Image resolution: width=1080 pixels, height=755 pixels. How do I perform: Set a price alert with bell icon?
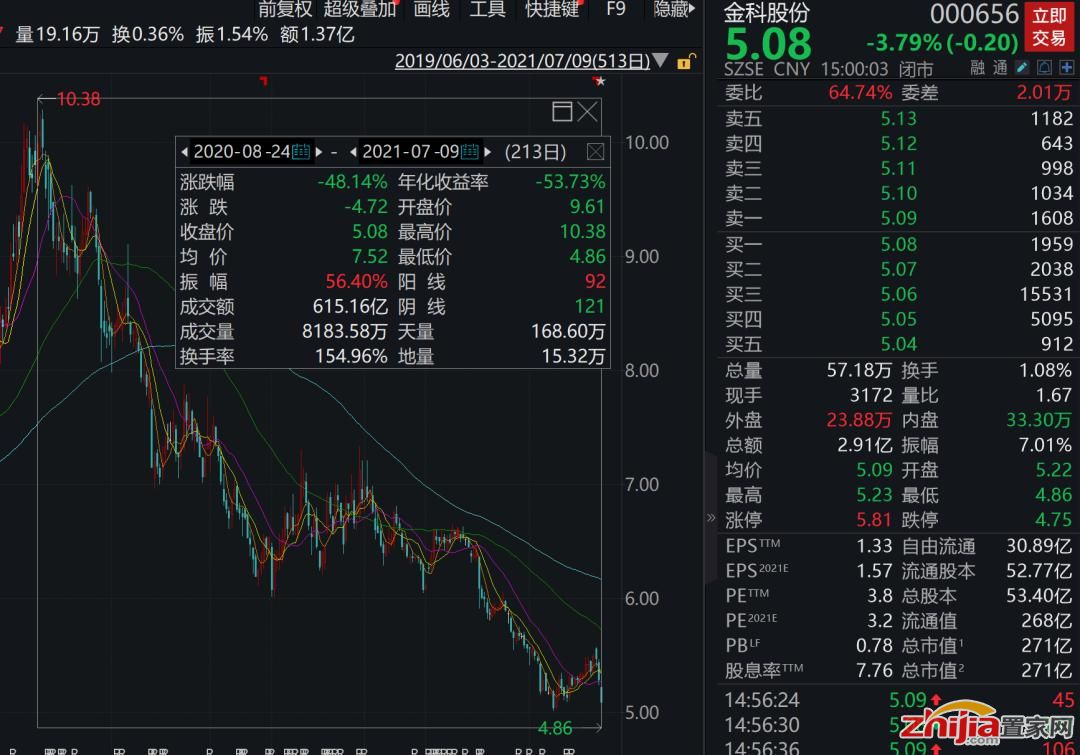click(1044, 68)
